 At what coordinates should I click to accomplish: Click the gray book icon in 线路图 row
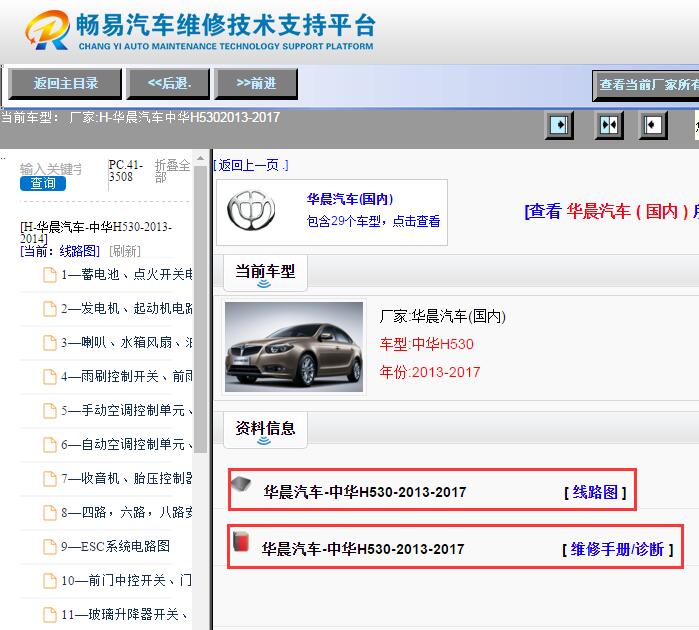pyautogui.click(x=241, y=483)
